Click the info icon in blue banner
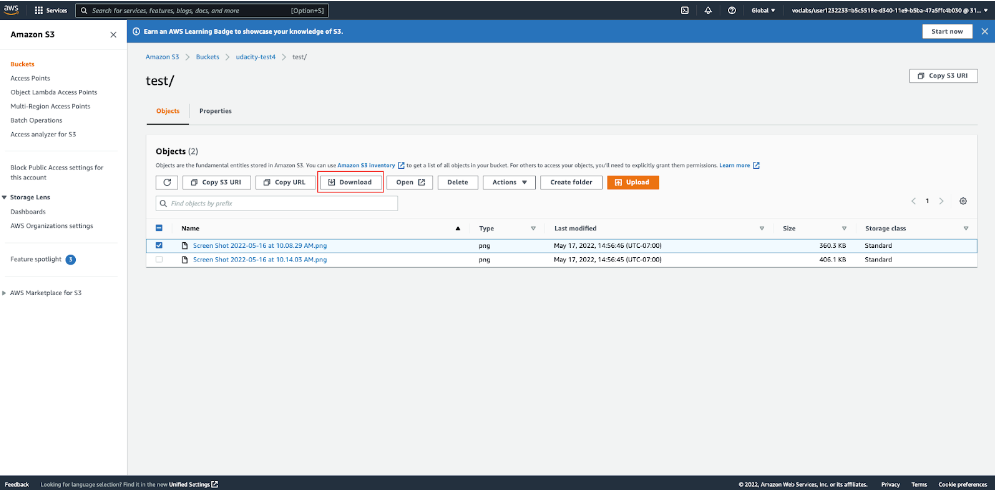996x490 pixels. pyautogui.click(x=136, y=31)
